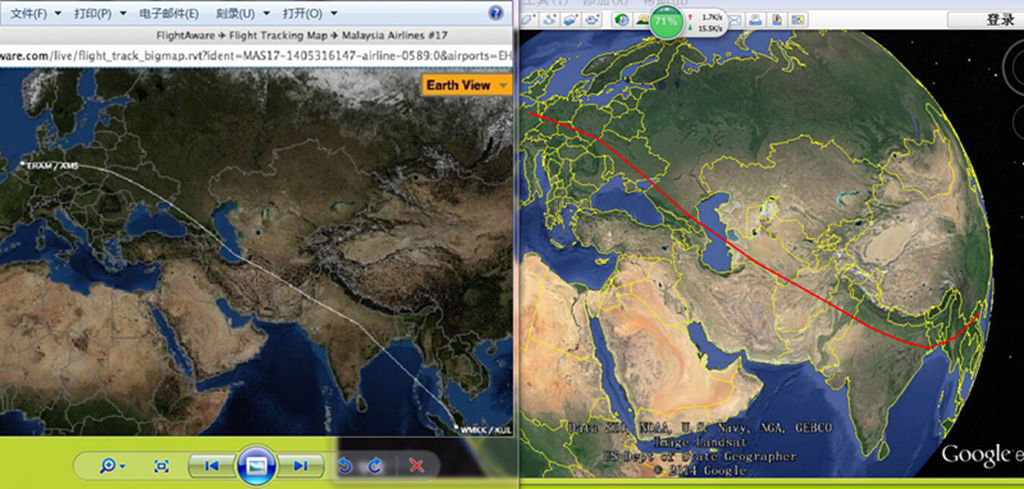Image resolution: width=1024 pixels, height=489 pixels.
Task: Click the fit-to-window actual size icon
Action: click(x=162, y=465)
